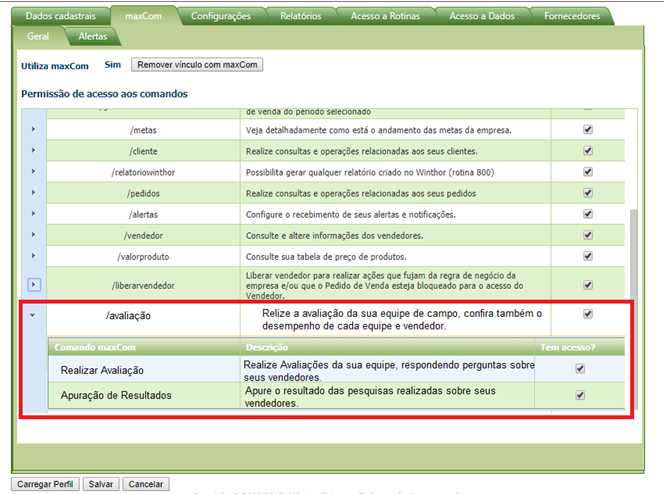
Task: Expand the /metas command row
Action: (x=34, y=130)
